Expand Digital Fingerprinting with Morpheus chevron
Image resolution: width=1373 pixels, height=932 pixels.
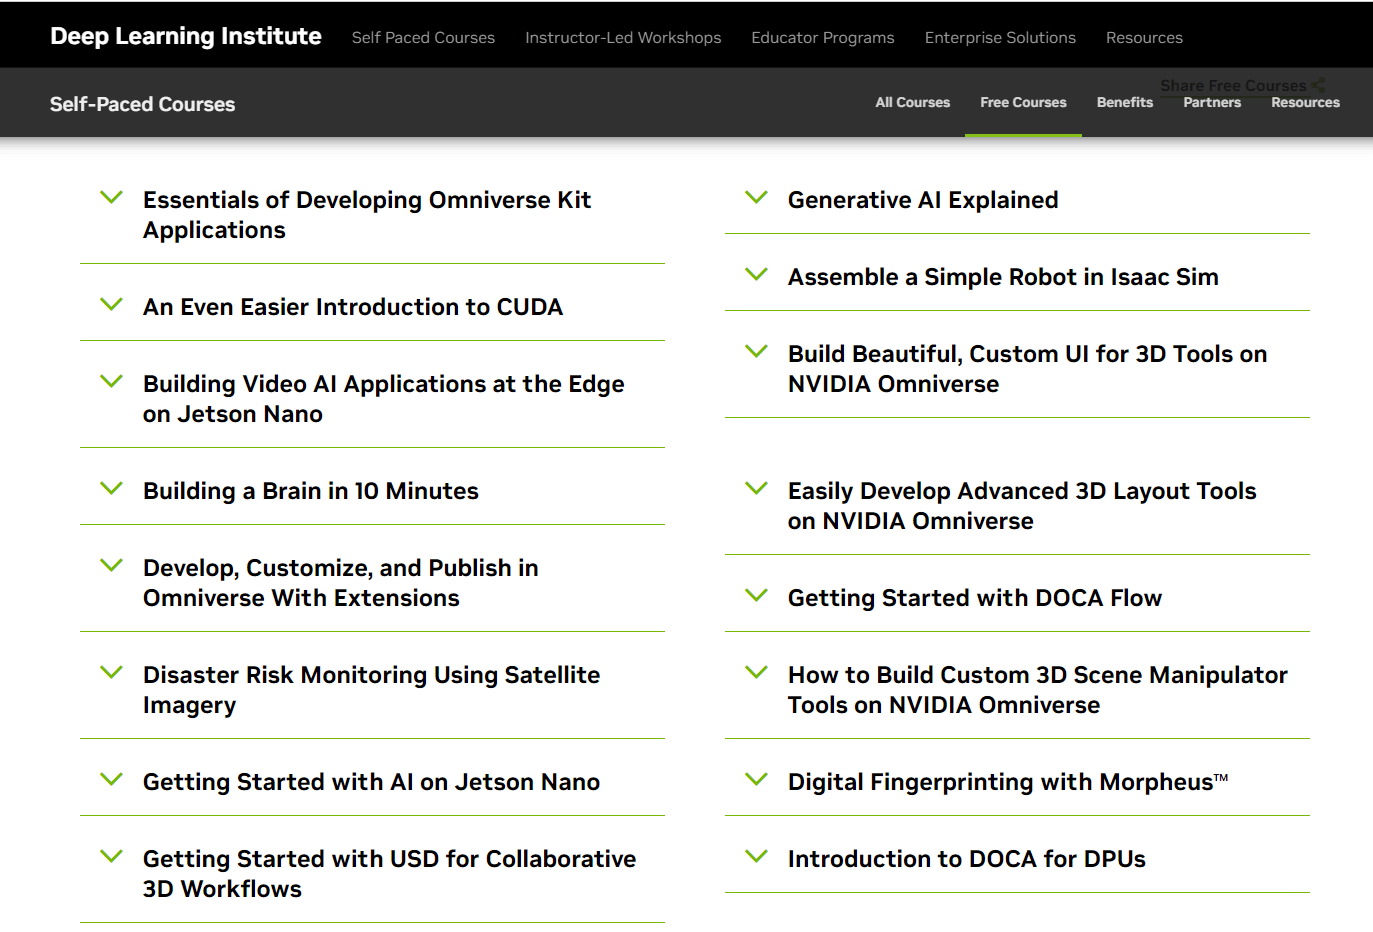tap(757, 779)
